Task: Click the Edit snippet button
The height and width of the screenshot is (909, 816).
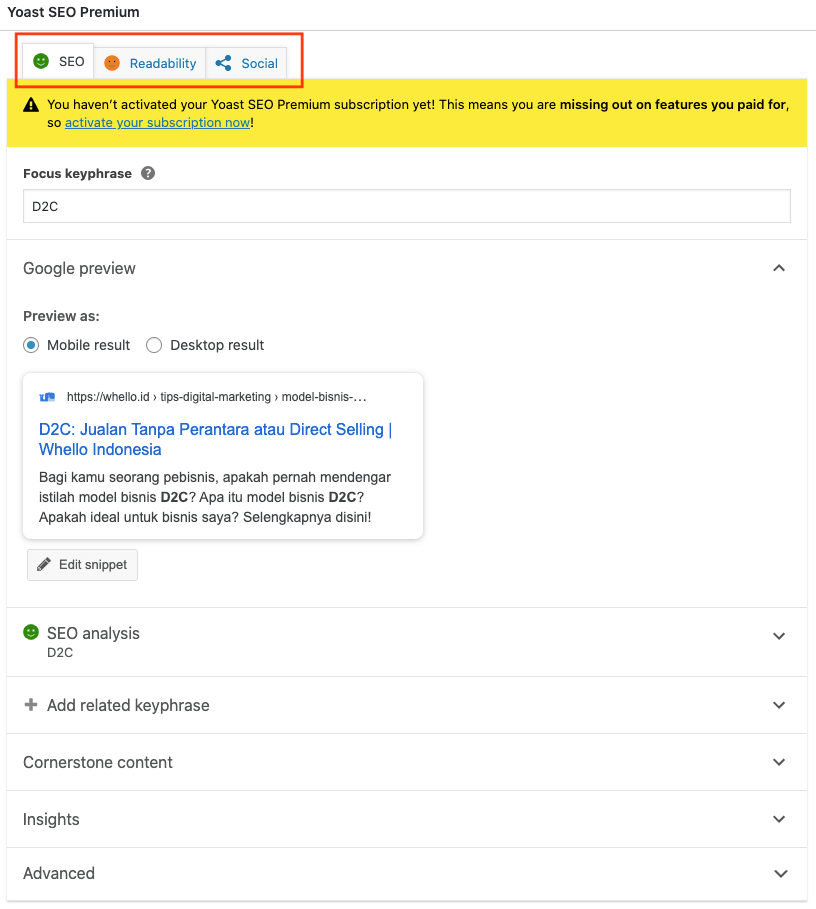Action: [82, 564]
